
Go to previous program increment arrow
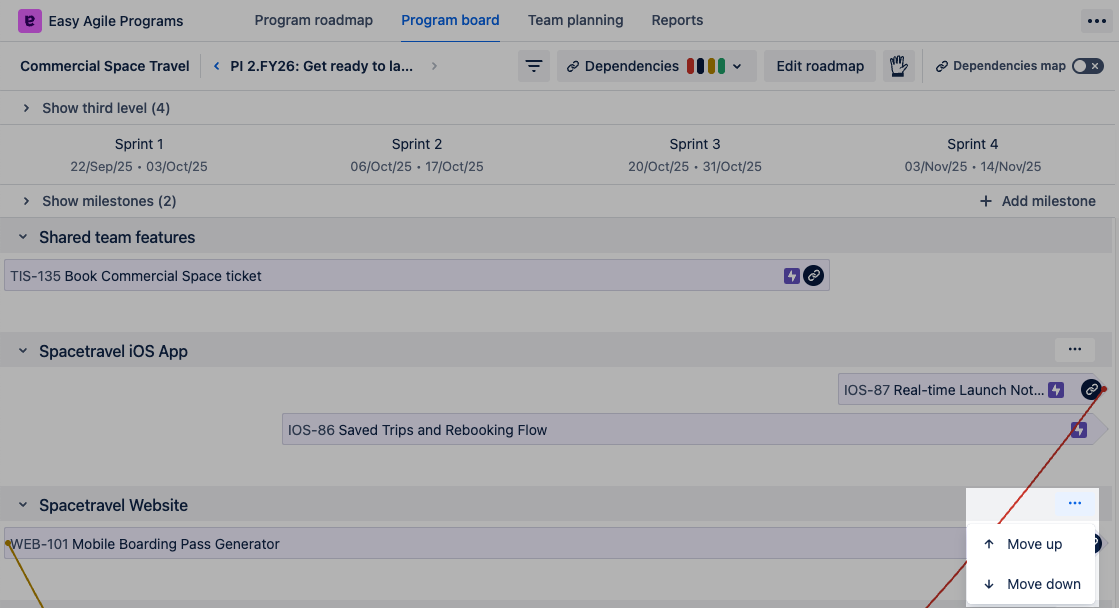pos(216,66)
